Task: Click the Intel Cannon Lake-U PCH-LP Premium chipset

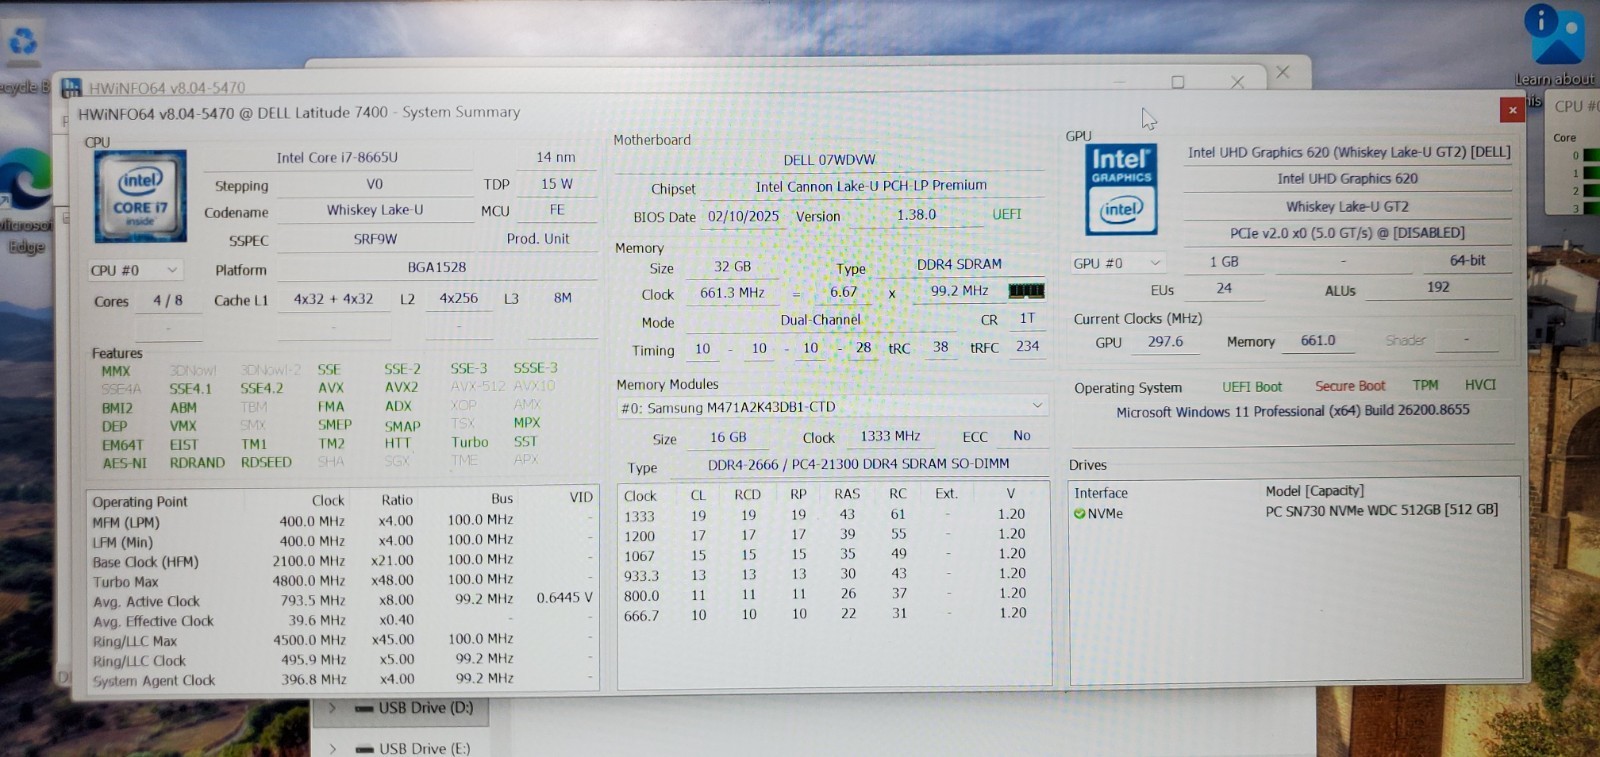Action: 871,186
